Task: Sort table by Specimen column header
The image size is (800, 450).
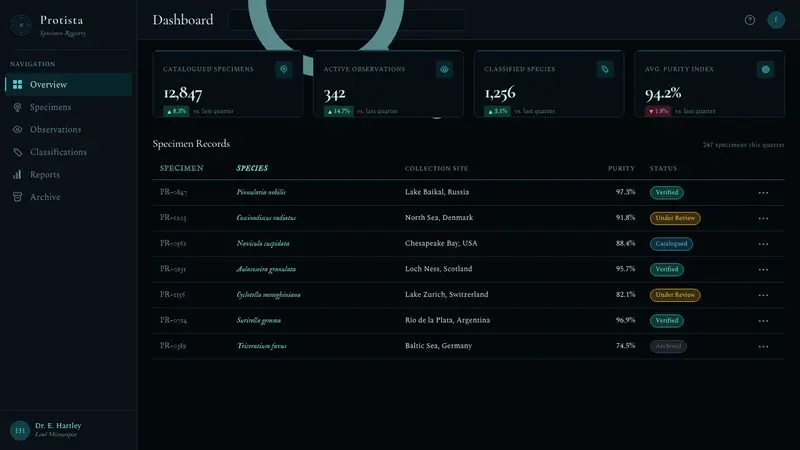Action: coord(182,168)
